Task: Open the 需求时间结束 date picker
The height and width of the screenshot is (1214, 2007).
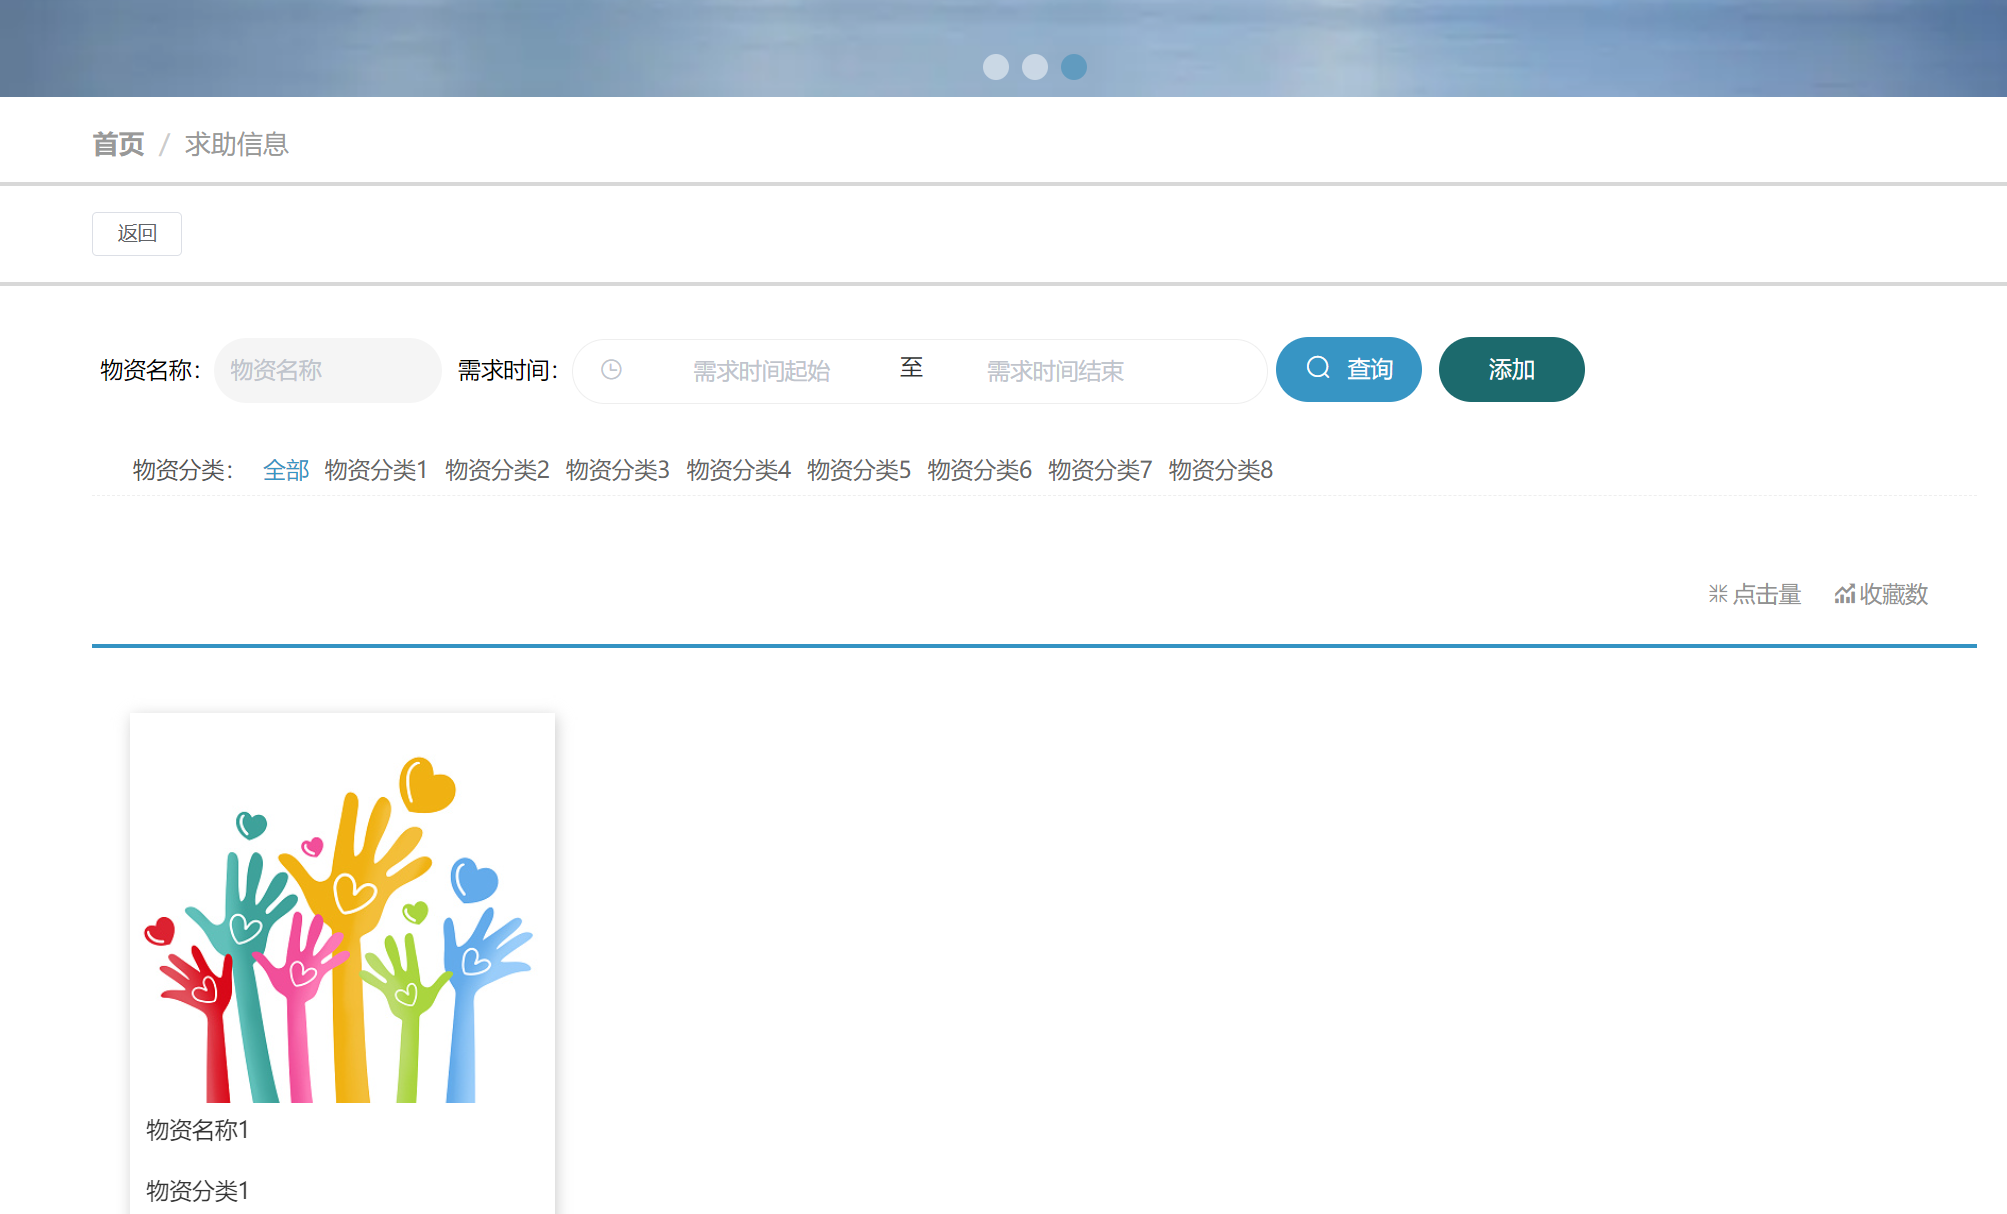Action: [x=1053, y=370]
